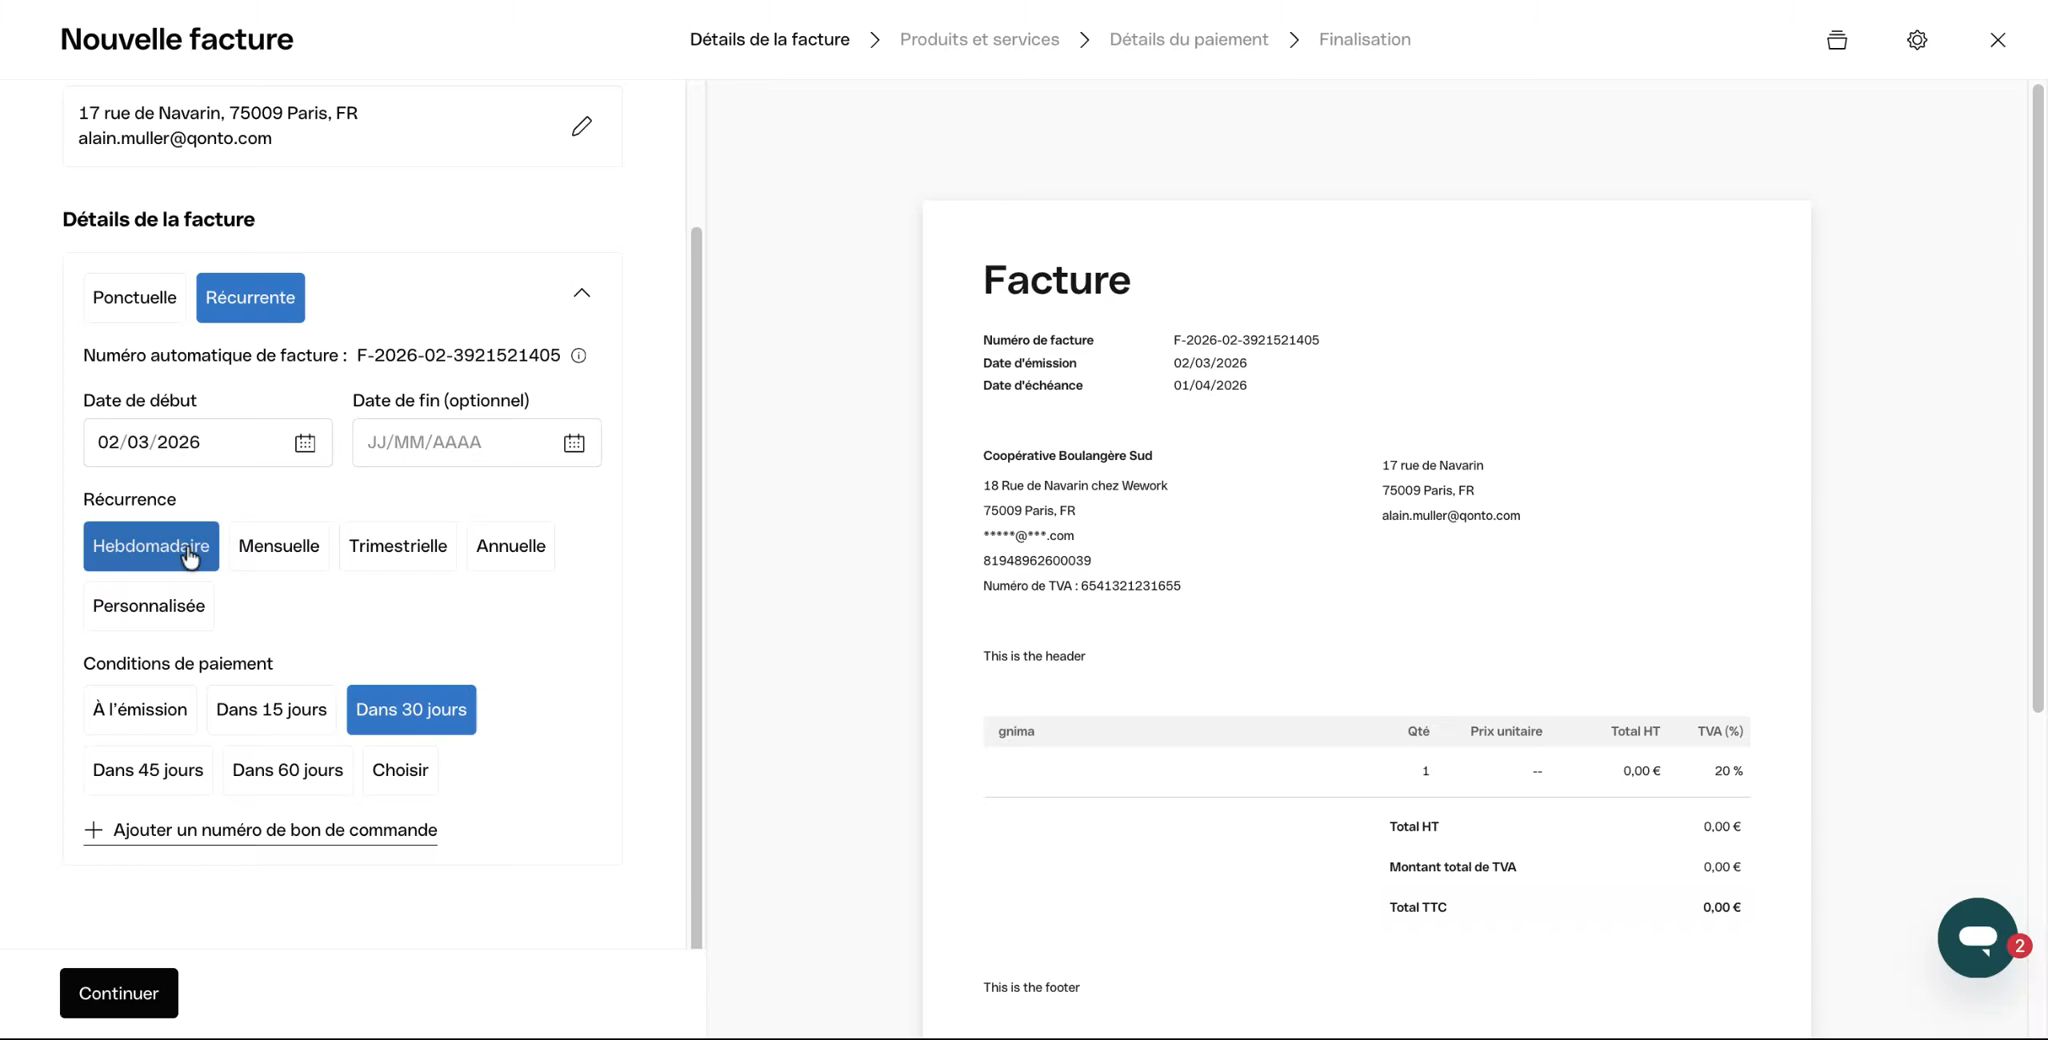
Task: Open the settings gear icon
Action: pos(1916,40)
